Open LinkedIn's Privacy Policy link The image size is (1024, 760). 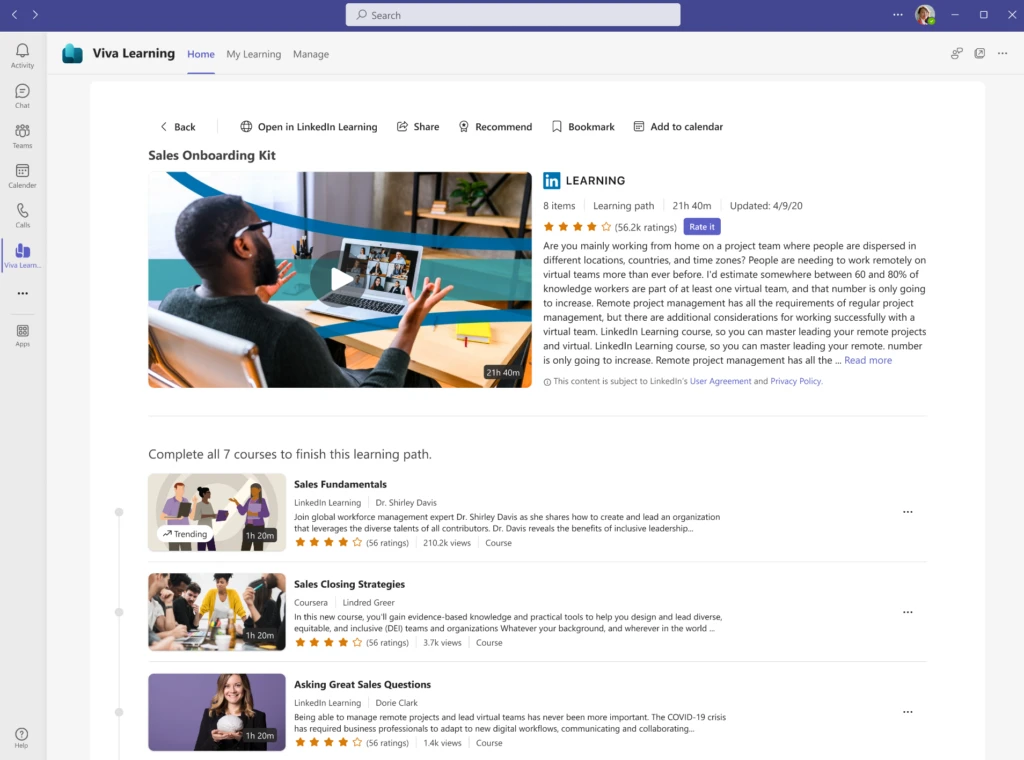point(795,381)
